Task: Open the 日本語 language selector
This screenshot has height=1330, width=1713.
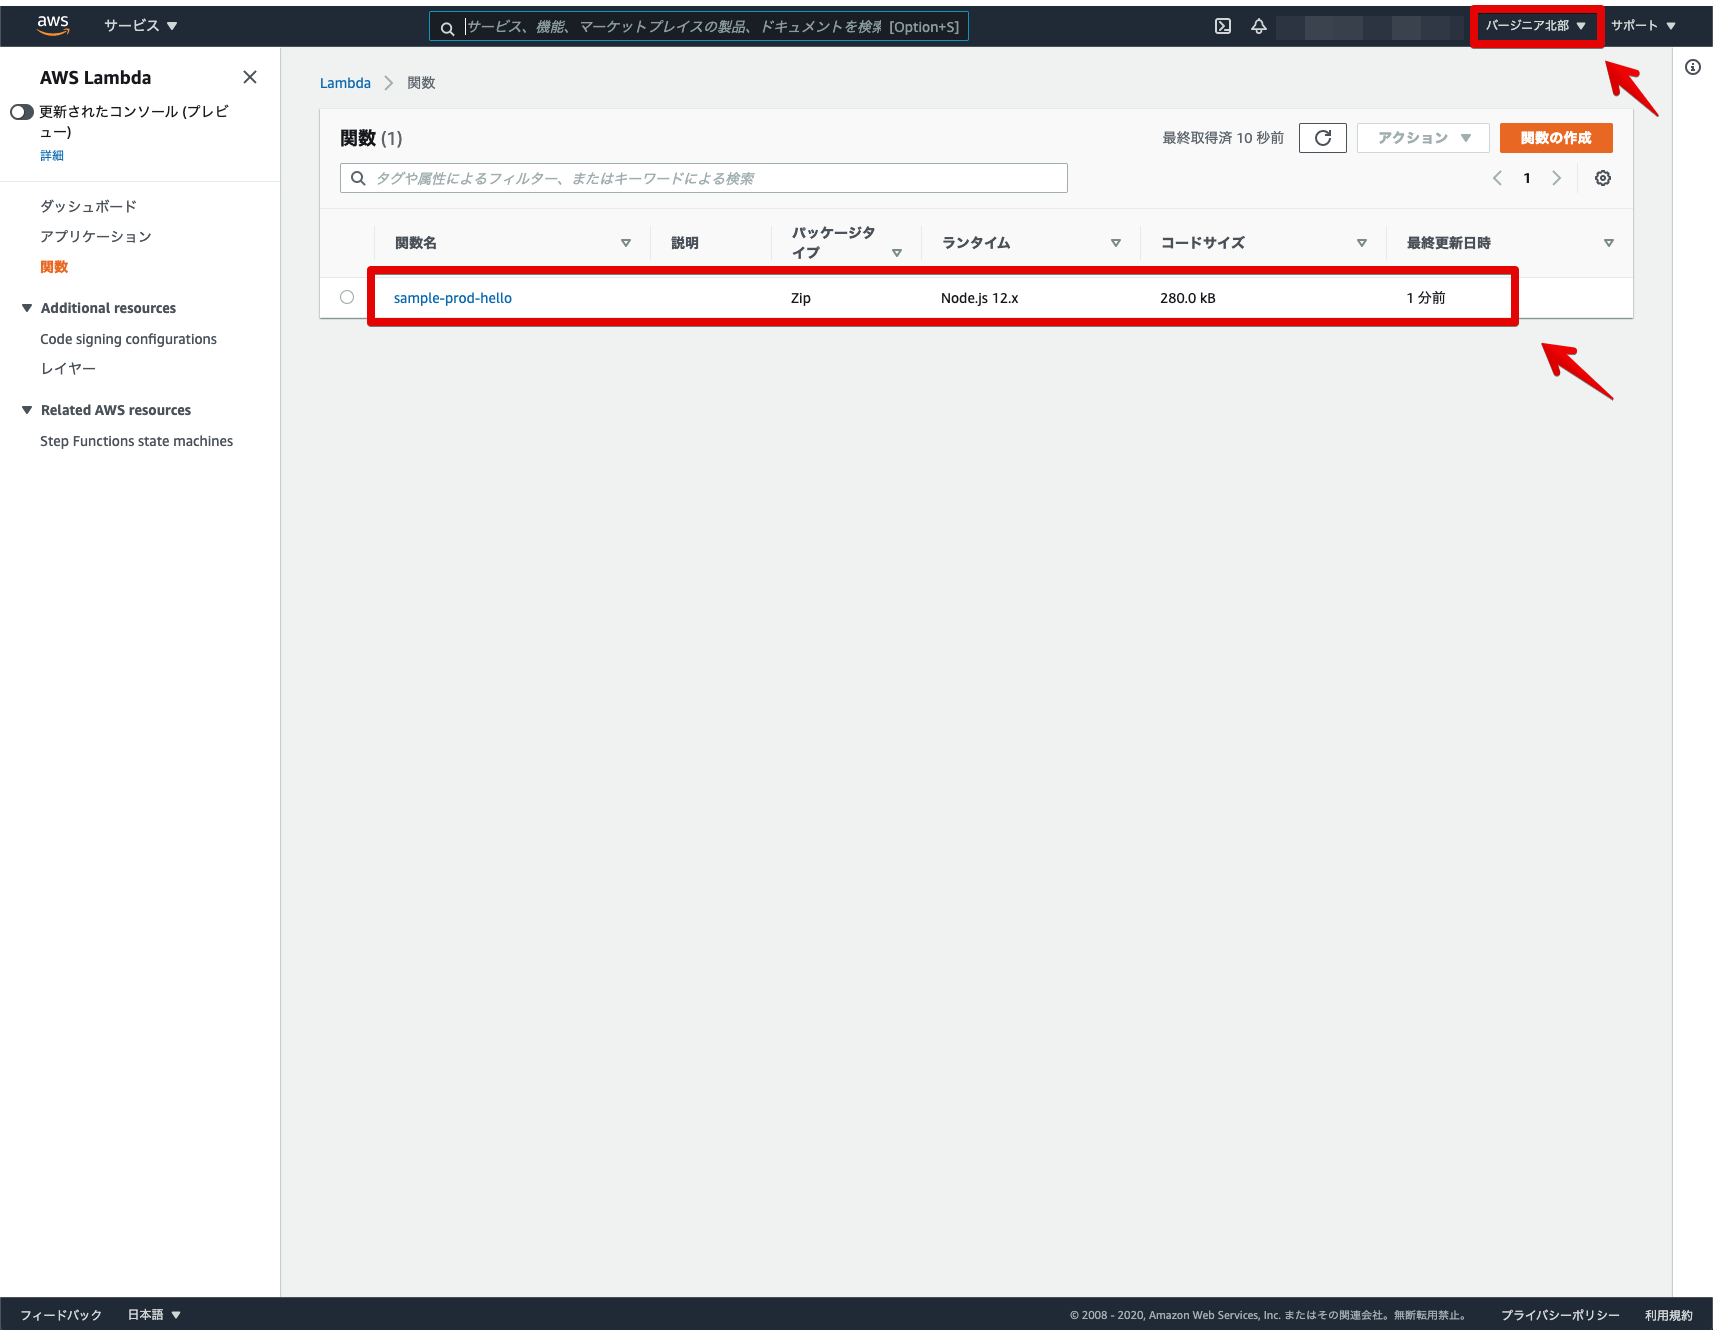Action: tap(154, 1315)
